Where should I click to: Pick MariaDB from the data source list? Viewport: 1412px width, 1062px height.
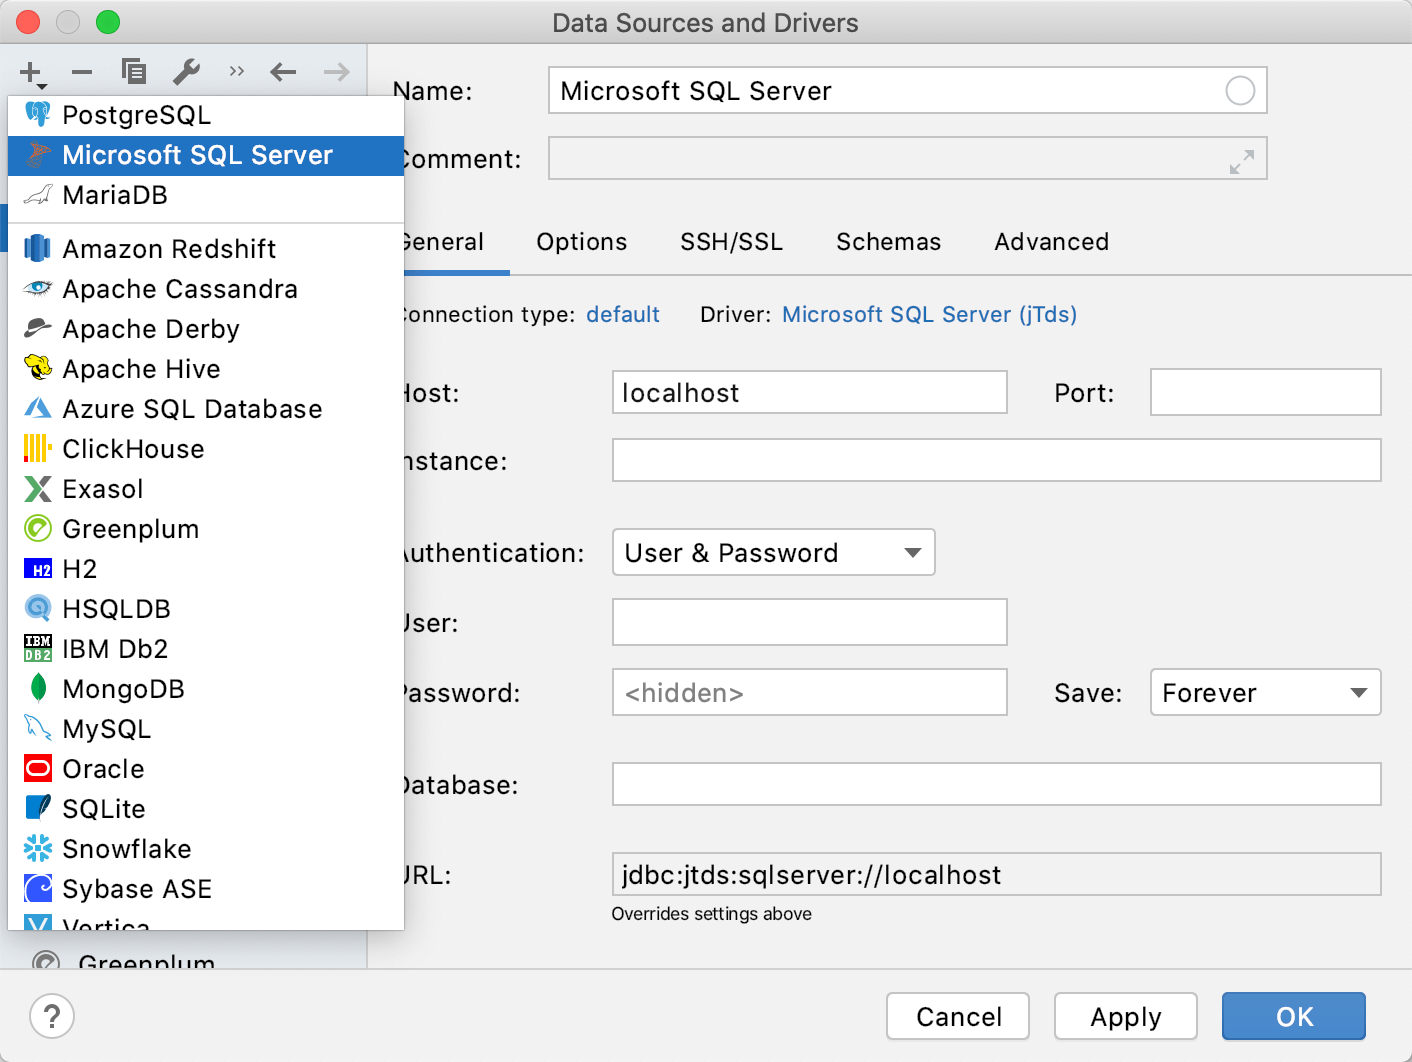point(206,195)
